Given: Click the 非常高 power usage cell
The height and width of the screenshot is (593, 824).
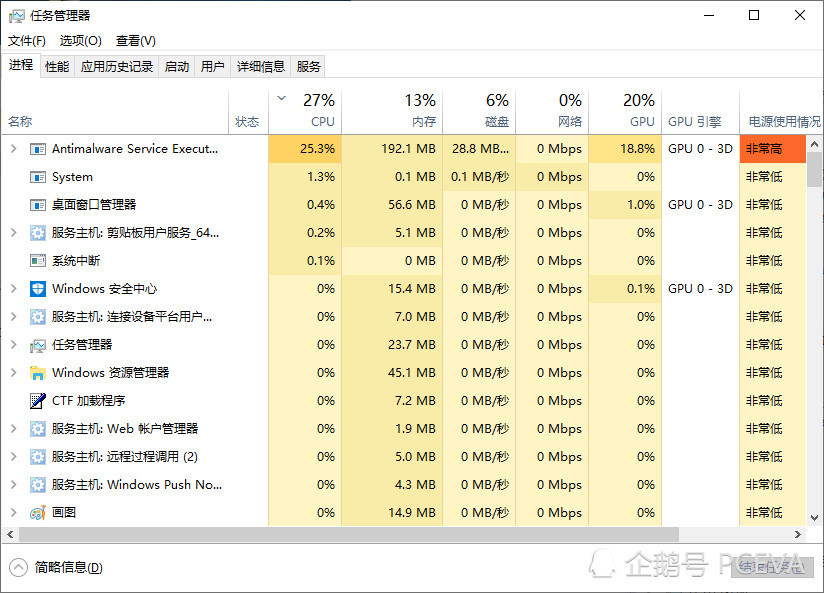Looking at the screenshot, I should click(772, 149).
